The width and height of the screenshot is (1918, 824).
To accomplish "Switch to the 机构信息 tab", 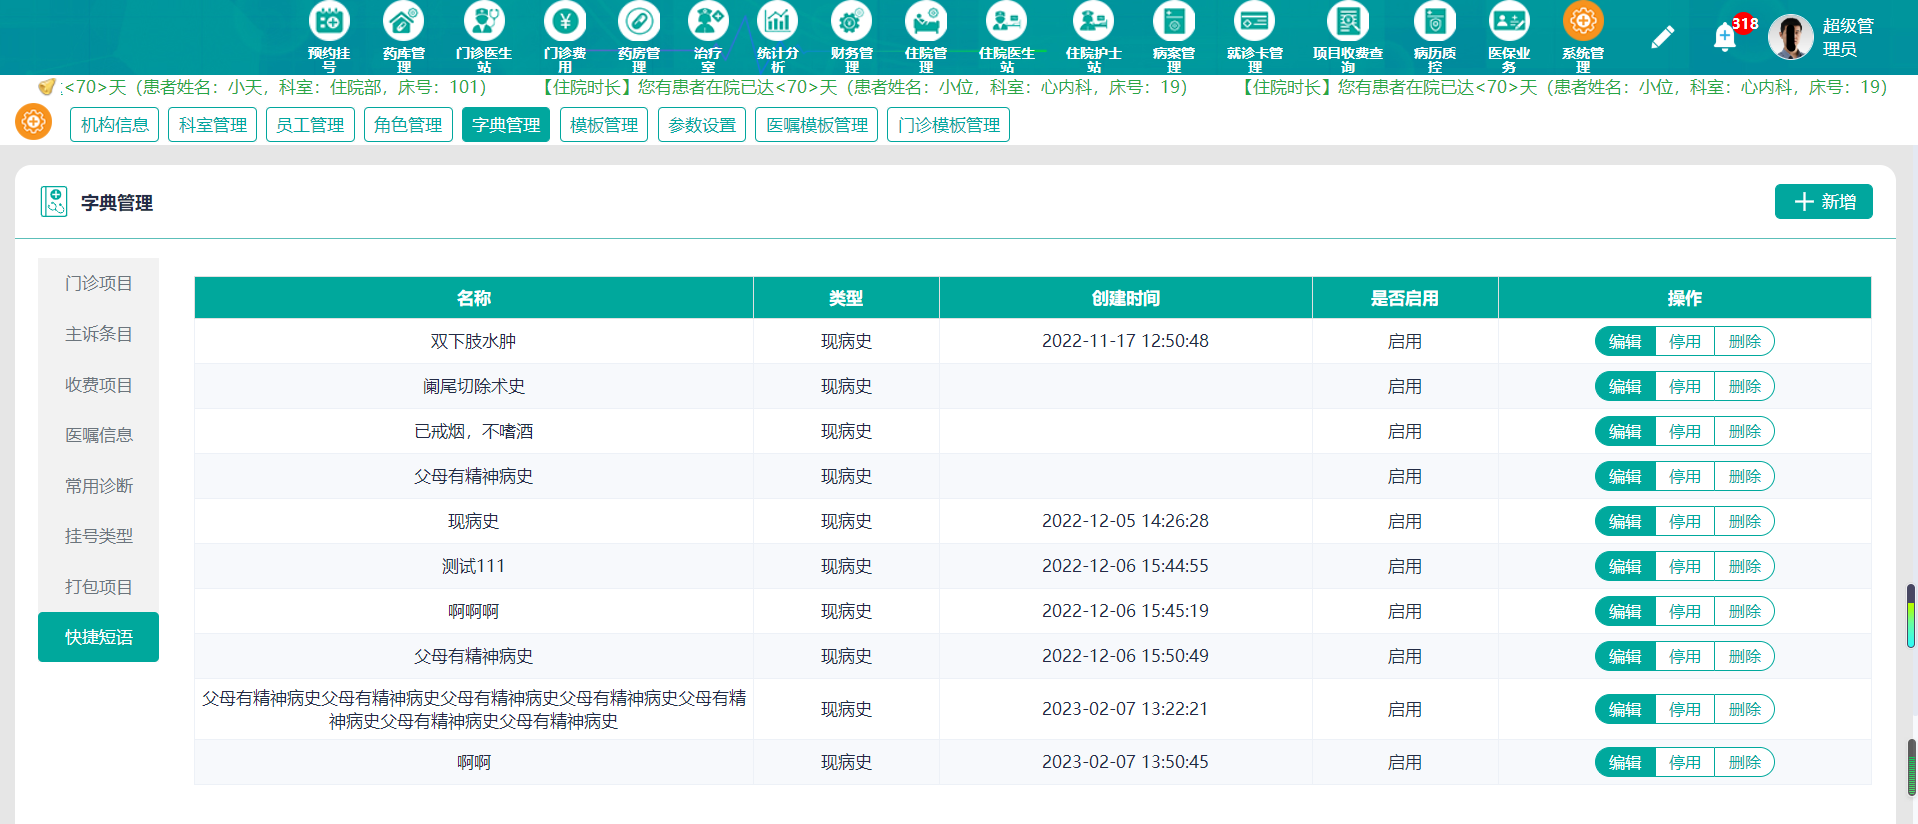I will (115, 125).
